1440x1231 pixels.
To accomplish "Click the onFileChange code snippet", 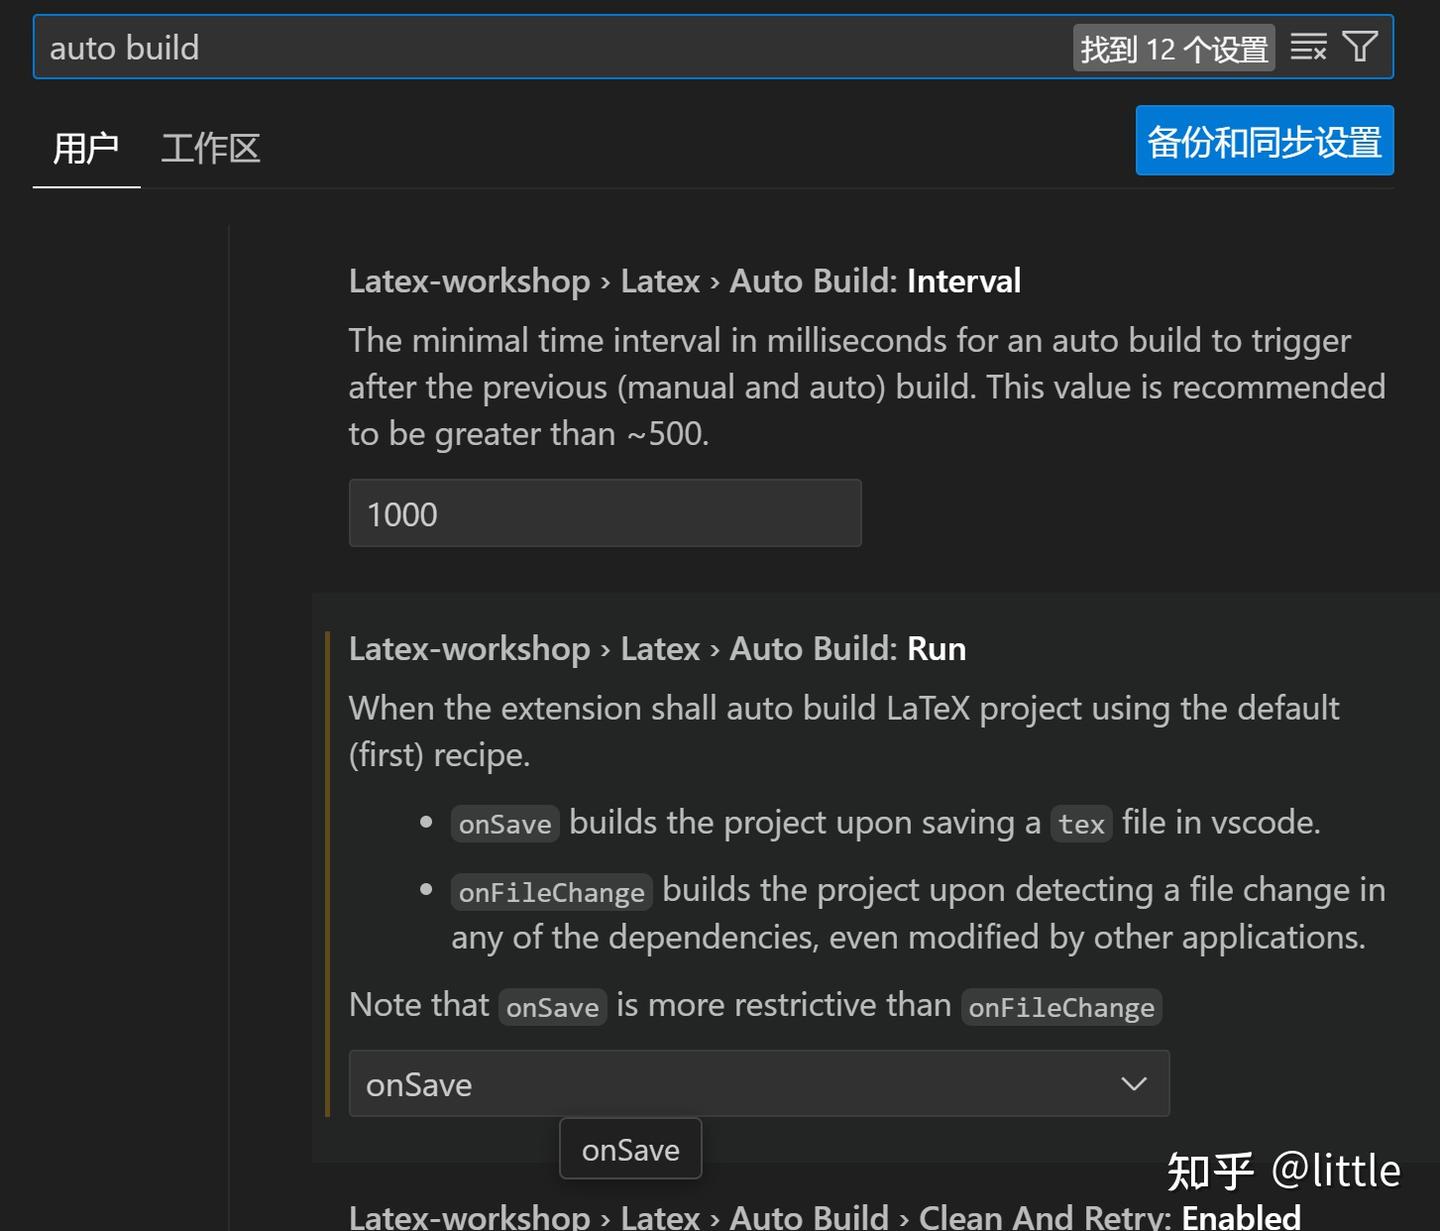I will click(x=551, y=891).
